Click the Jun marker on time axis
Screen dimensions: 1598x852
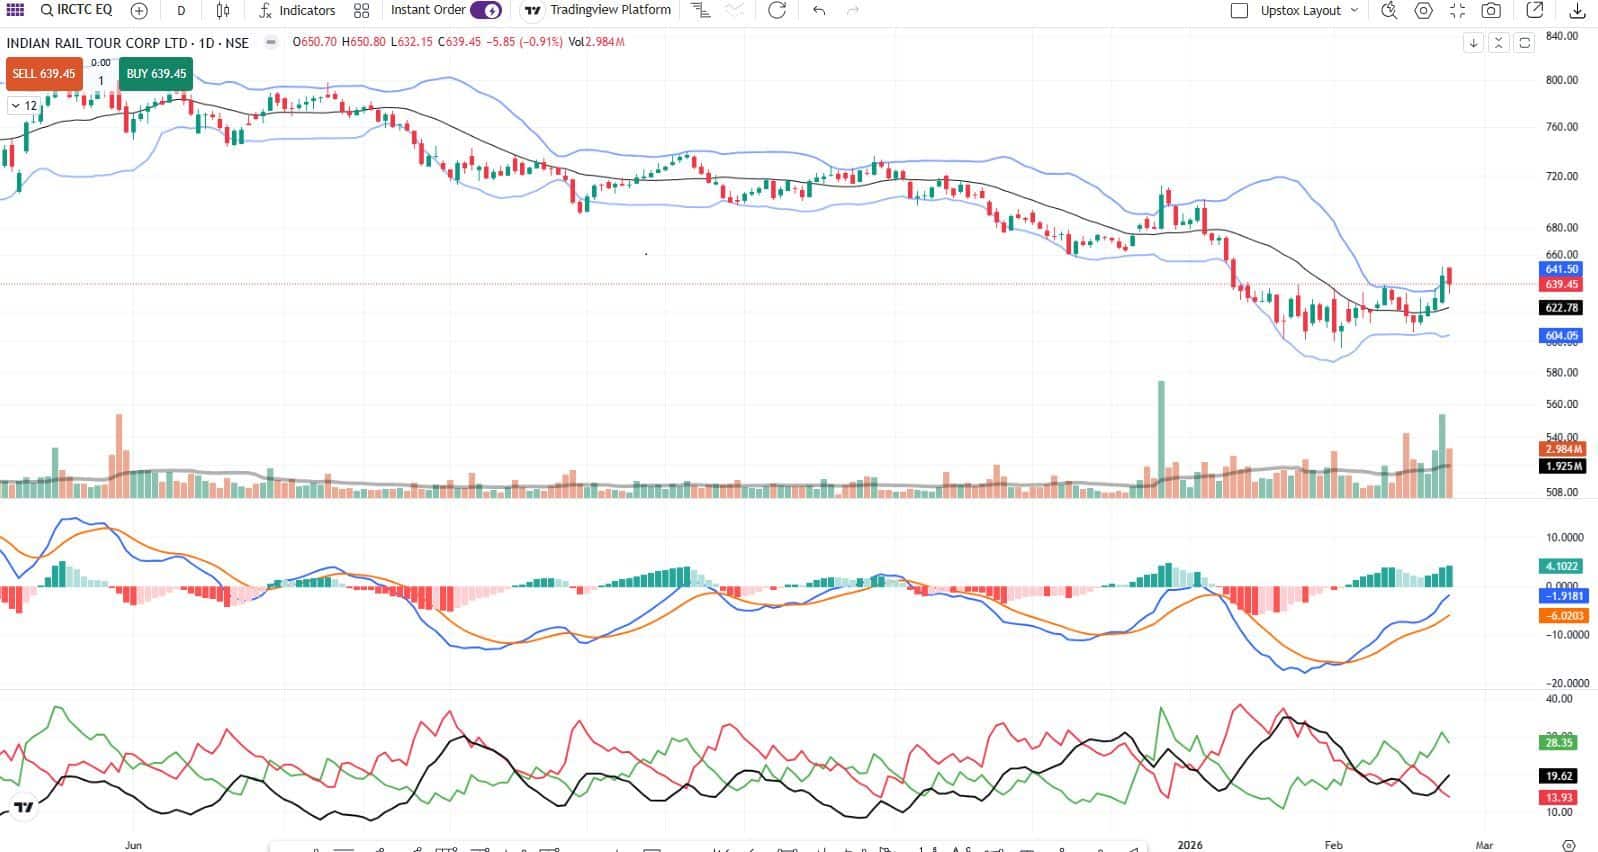133,845
